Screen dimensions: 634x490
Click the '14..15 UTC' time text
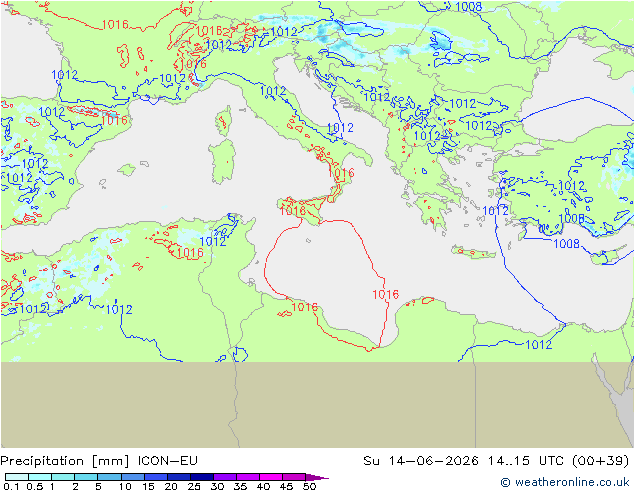pos(526,461)
